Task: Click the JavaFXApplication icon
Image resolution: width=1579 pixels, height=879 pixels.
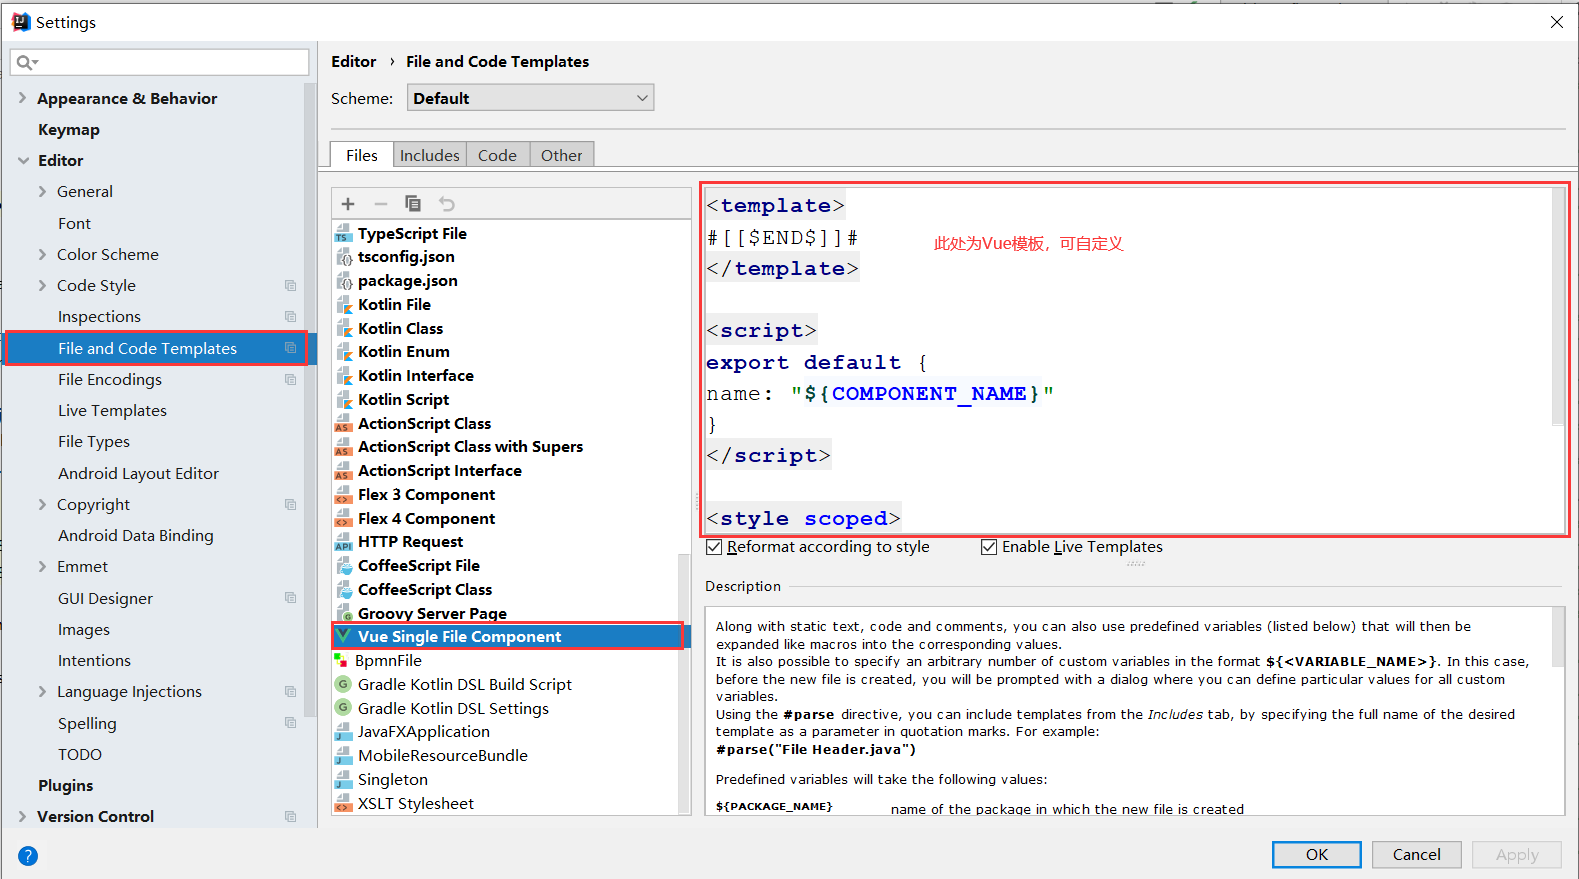Action: pyautogui.click(x=343, y=732)
